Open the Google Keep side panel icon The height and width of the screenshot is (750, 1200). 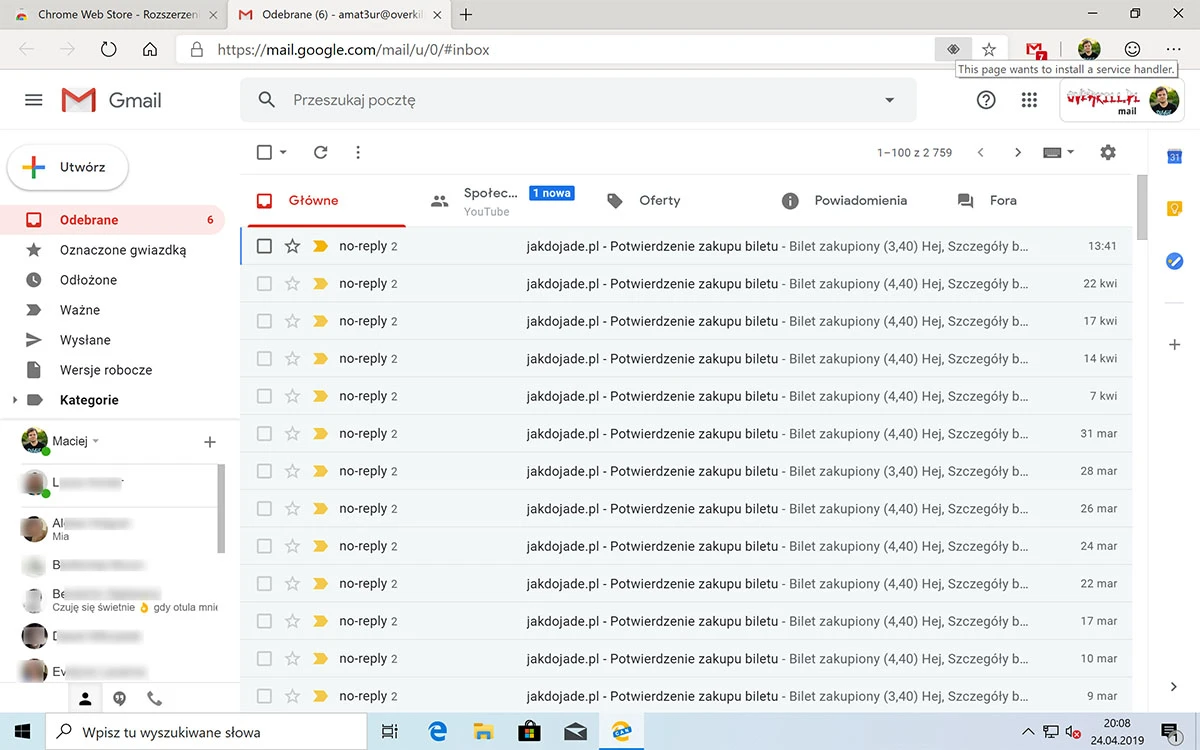(1175, 208)
